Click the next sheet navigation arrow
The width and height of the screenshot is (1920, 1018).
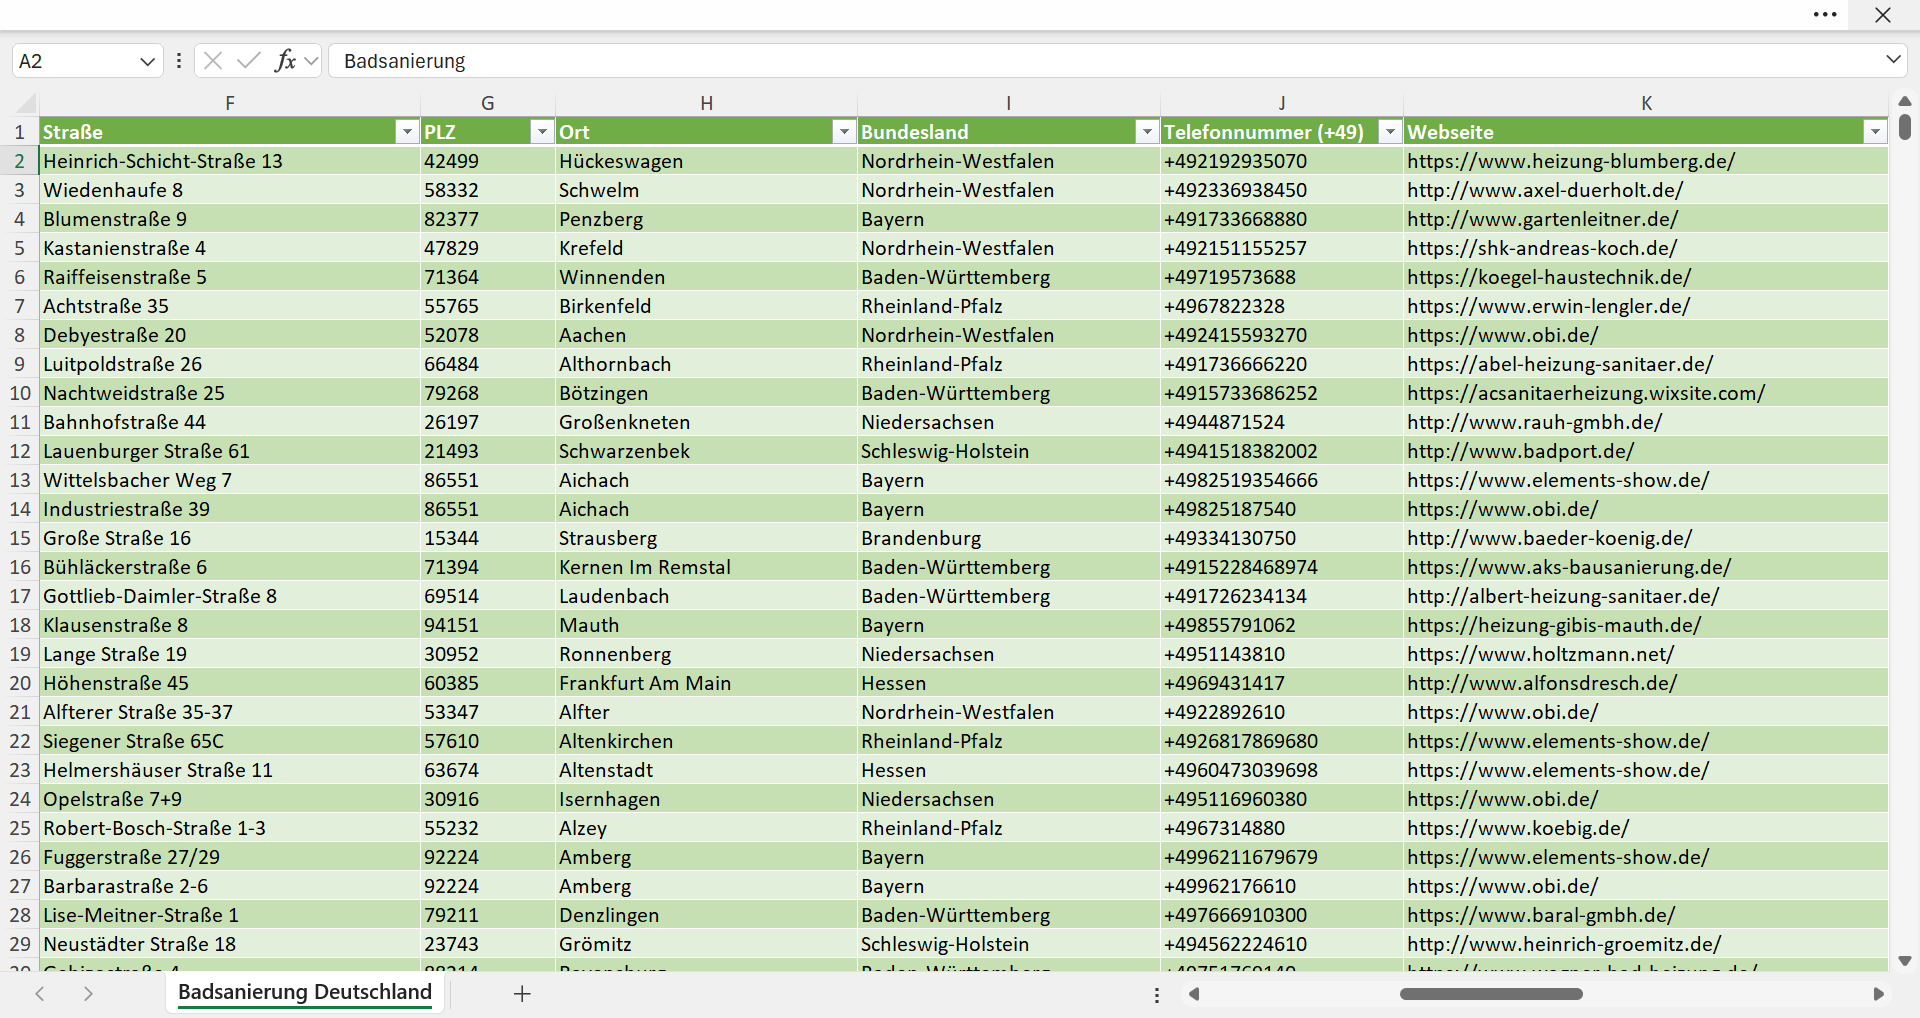coord(88,993)
